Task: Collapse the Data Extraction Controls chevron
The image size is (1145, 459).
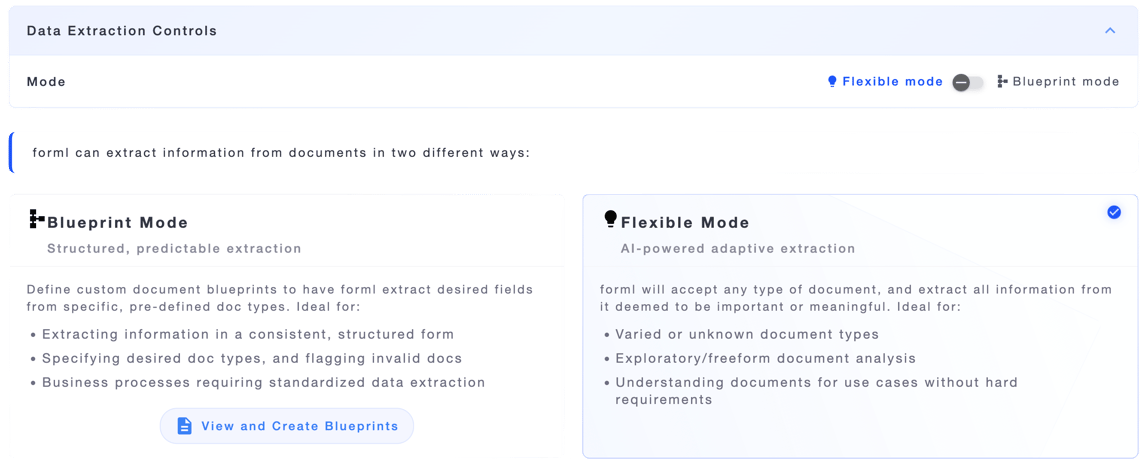Action: [x=1110, y=31]
